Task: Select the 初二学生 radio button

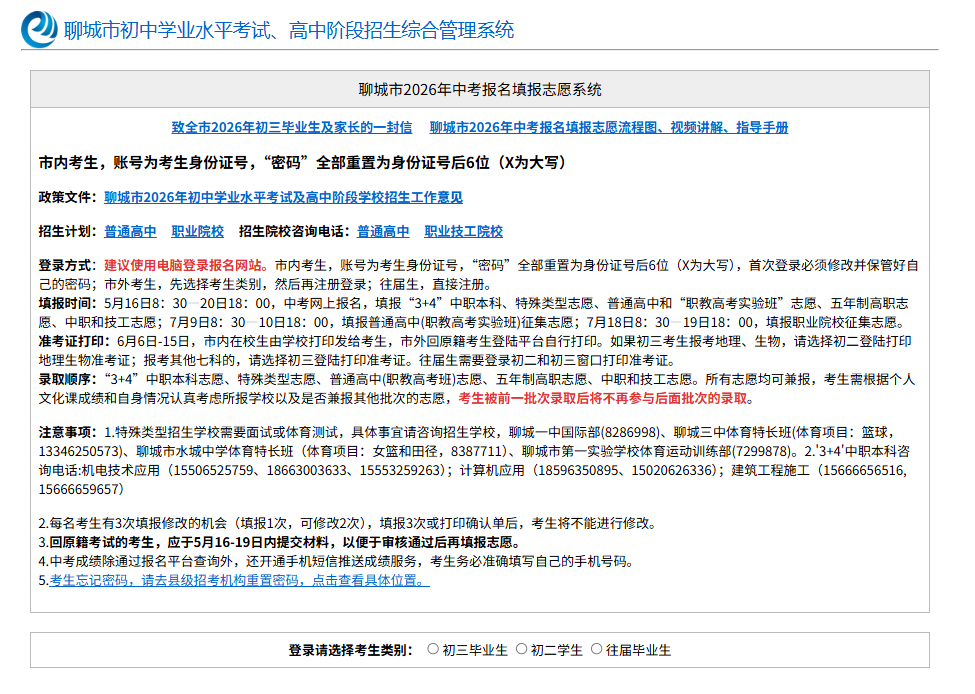Action: coord(522,649)
